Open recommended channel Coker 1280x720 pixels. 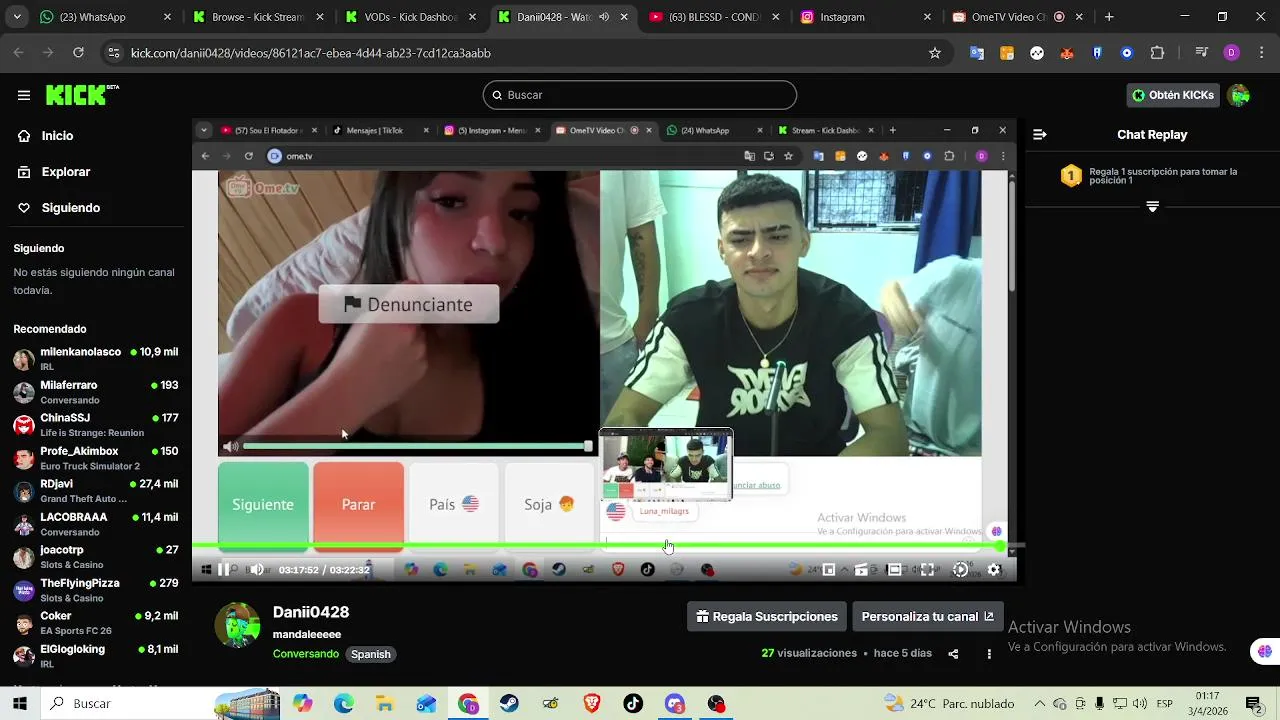(95, 623)
